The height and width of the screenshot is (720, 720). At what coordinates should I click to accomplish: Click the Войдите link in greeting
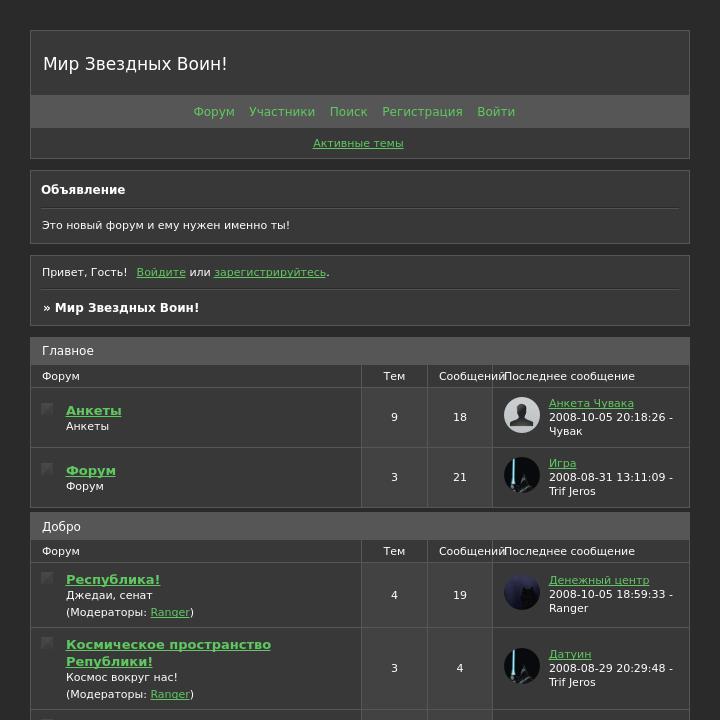click(161, 272)
